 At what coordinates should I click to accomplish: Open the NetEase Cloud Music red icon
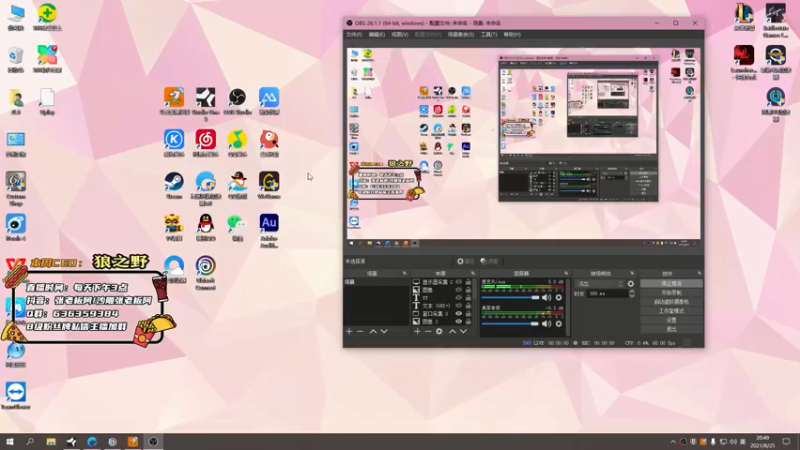(x=206, y=143)
